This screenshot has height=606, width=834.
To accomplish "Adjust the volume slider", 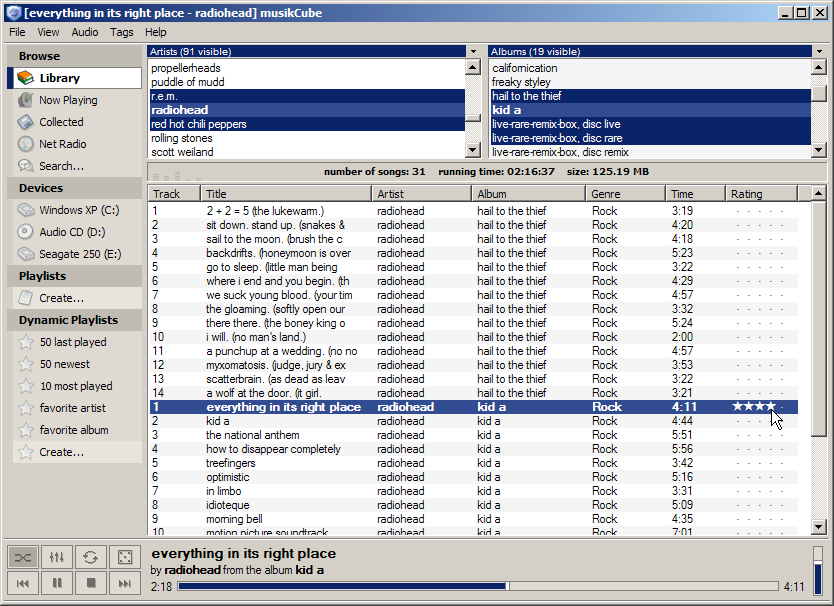I will pos(819,569).
